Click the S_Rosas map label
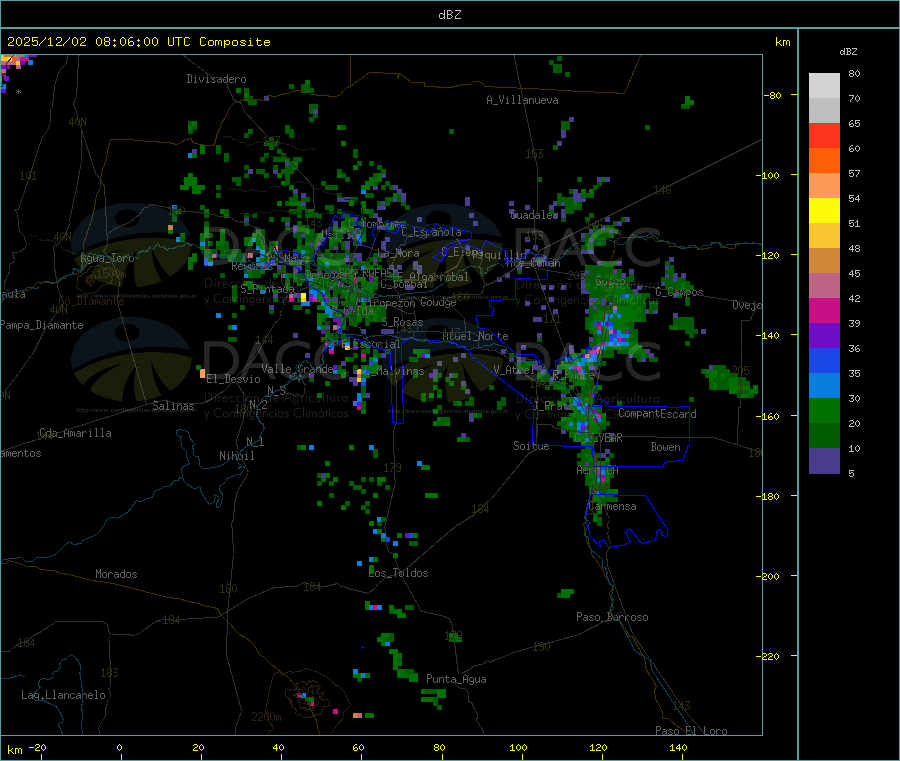The image size is (900, 761). [x=402, y=323]
